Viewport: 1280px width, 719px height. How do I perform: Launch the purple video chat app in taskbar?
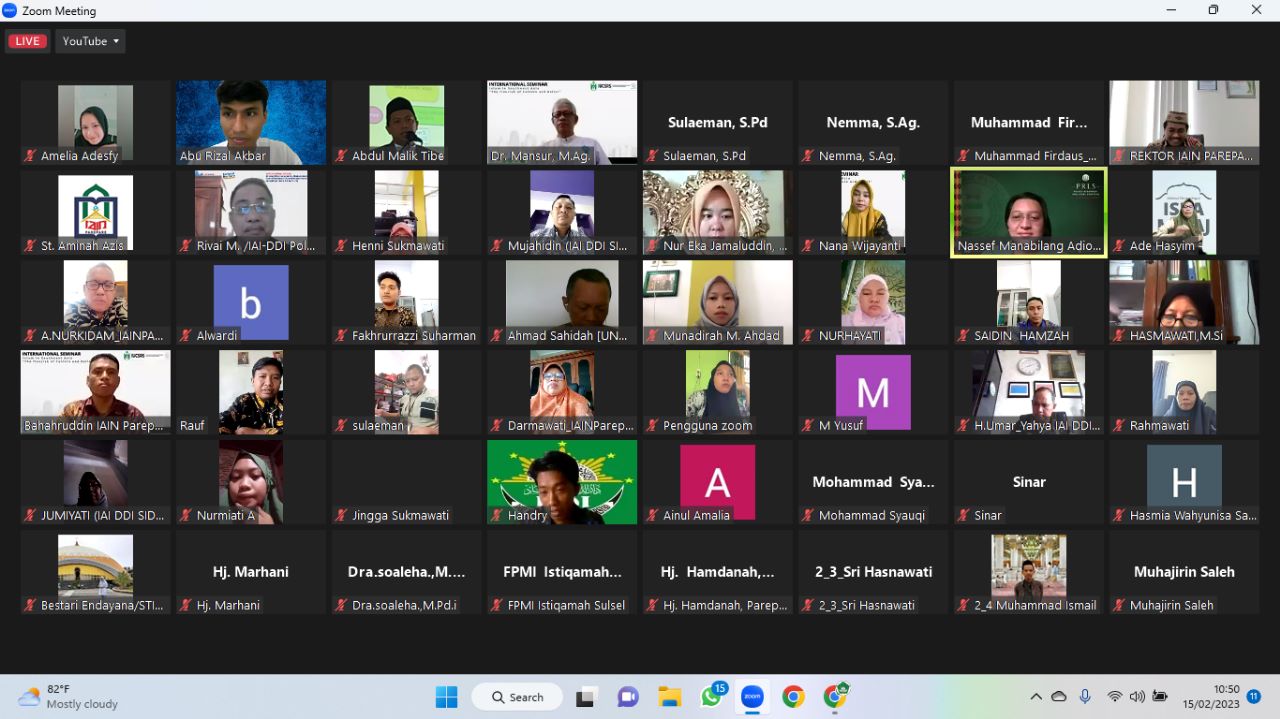point(628,697)
